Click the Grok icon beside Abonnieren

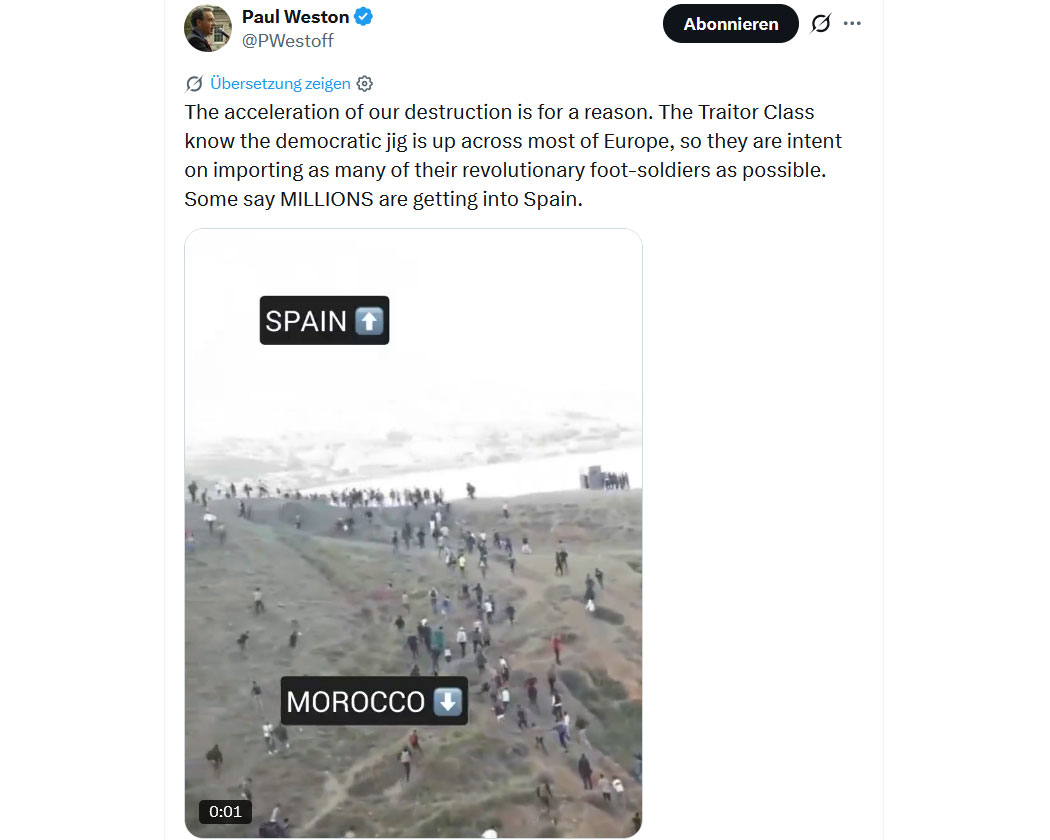coord(821,23)
